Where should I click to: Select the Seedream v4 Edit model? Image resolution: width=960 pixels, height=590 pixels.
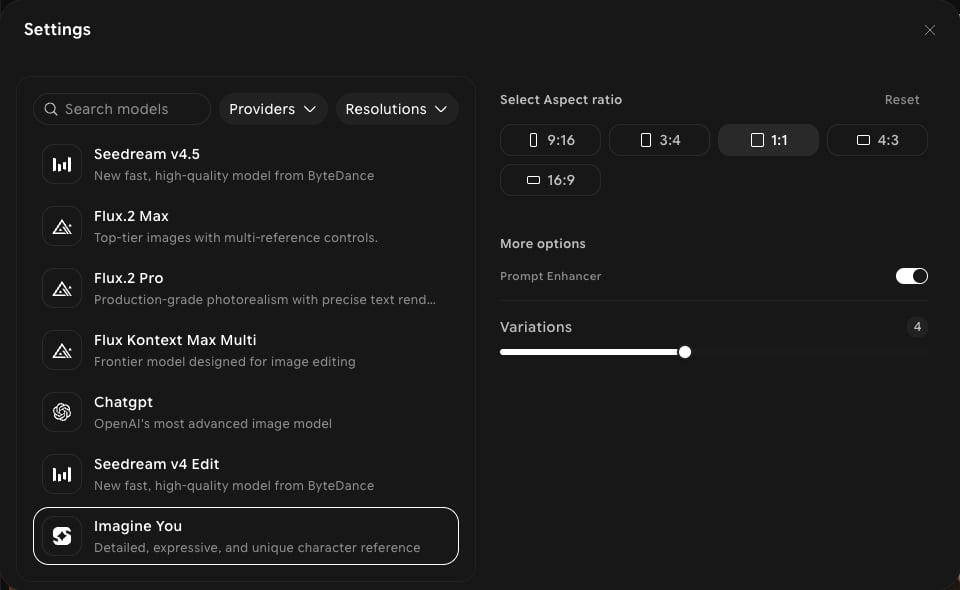click(246, 474)
